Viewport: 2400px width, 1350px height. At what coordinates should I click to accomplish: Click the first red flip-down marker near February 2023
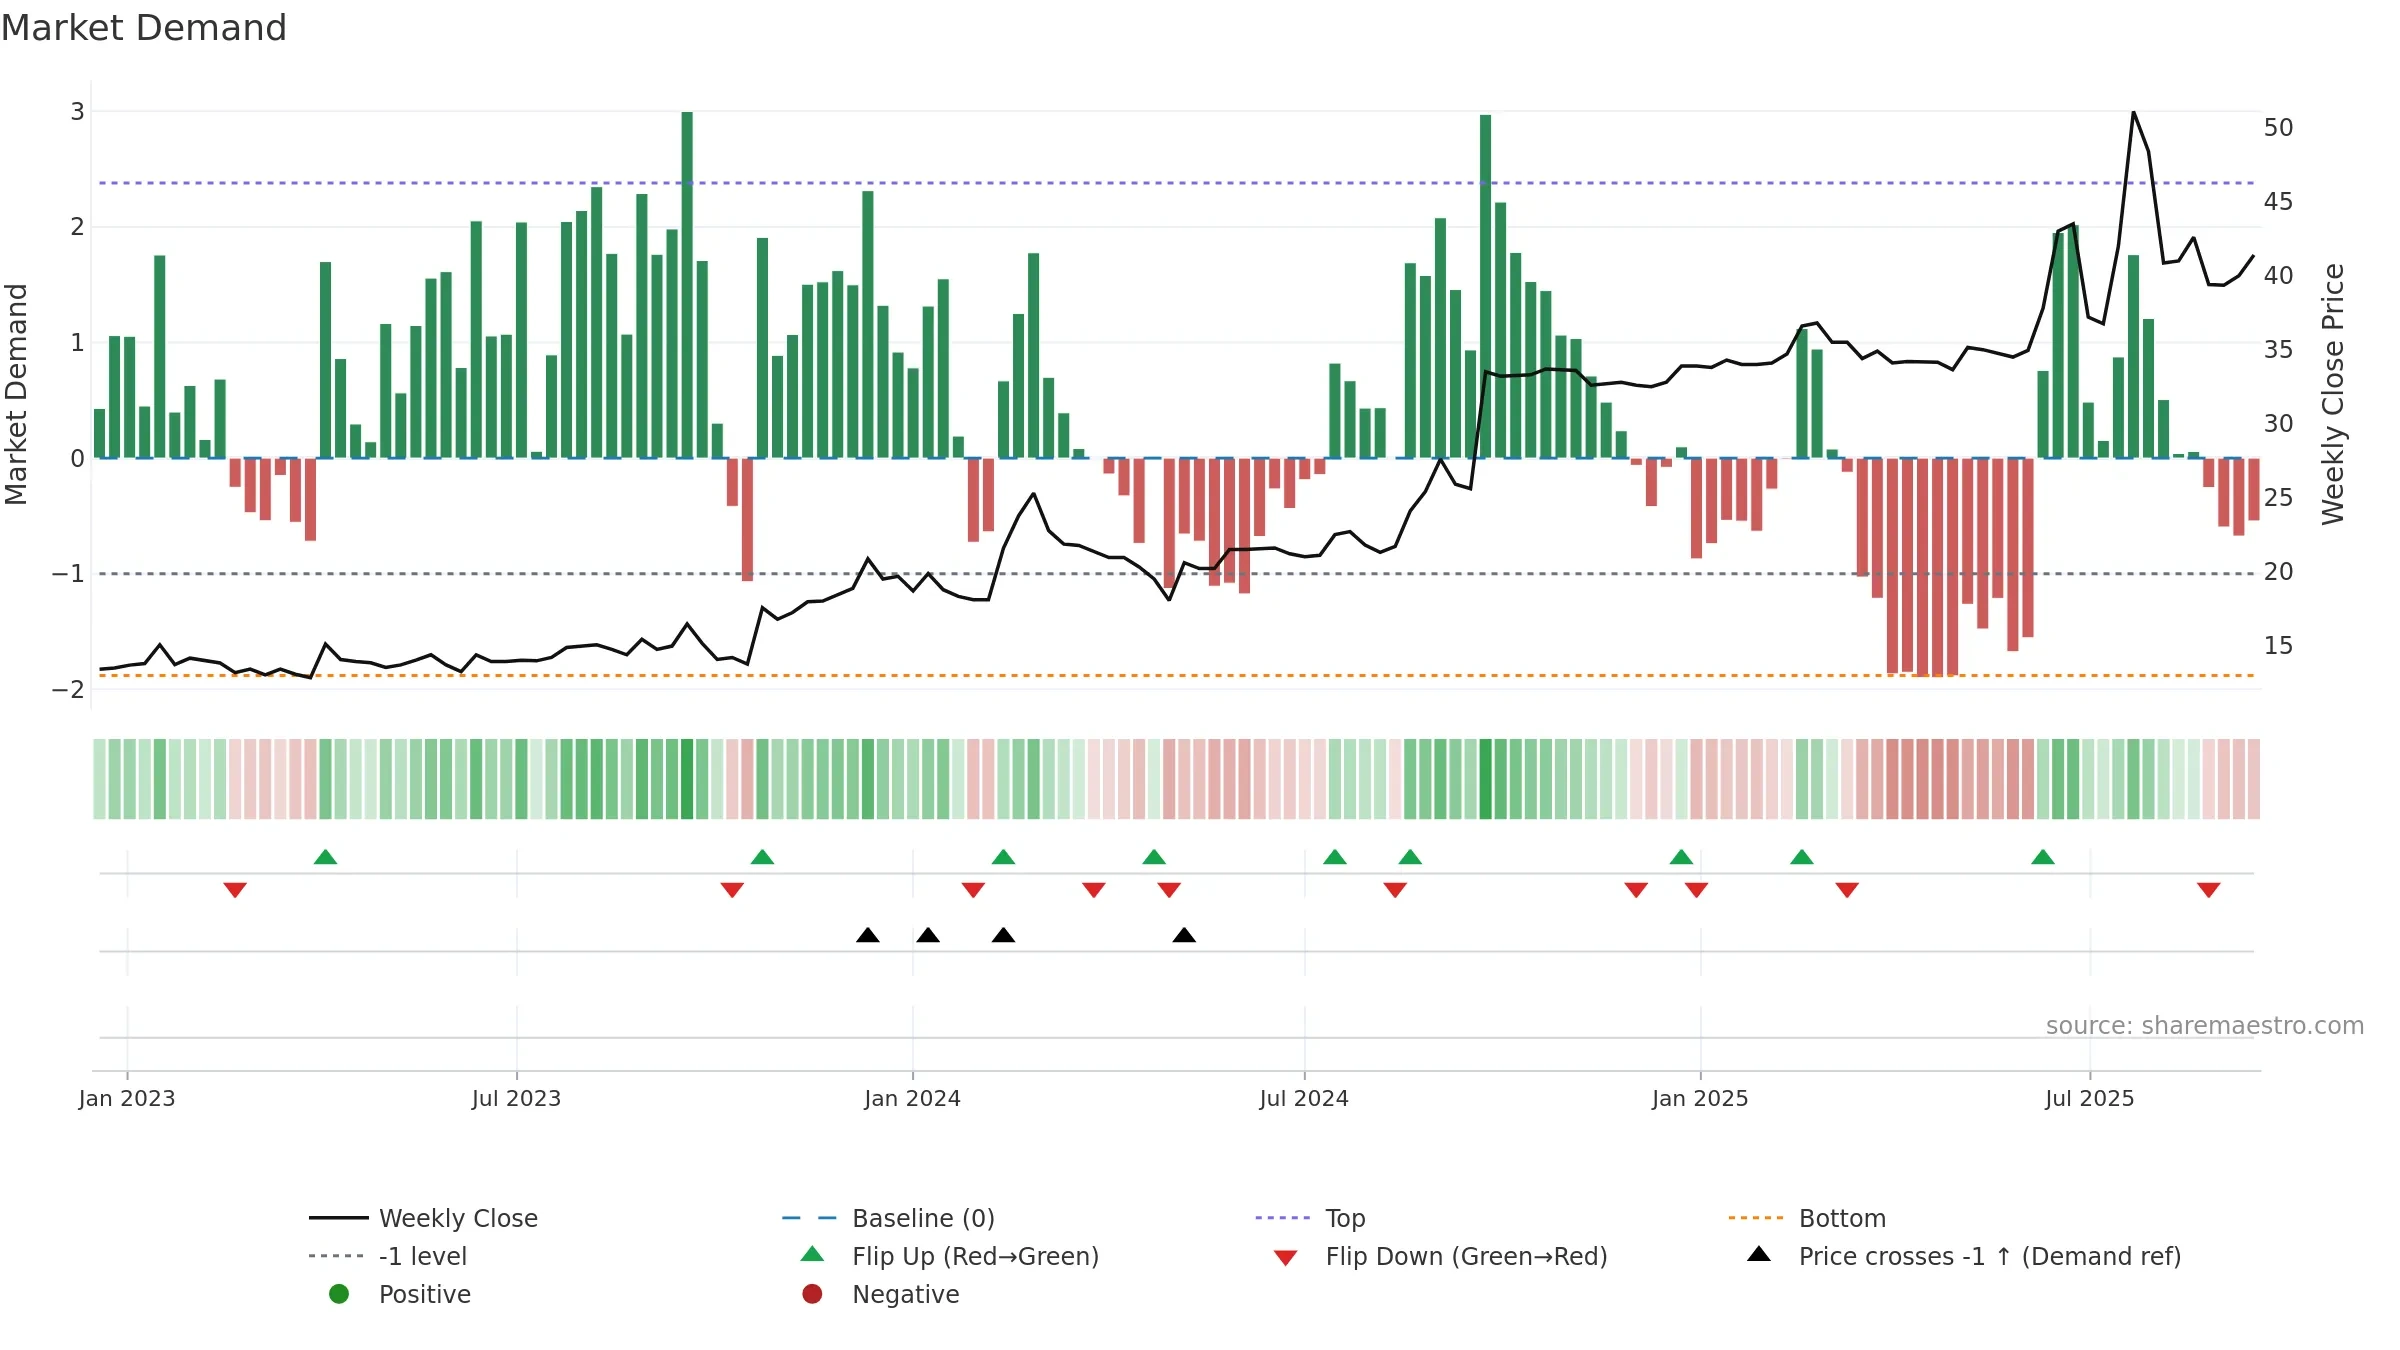click(235, 890)
